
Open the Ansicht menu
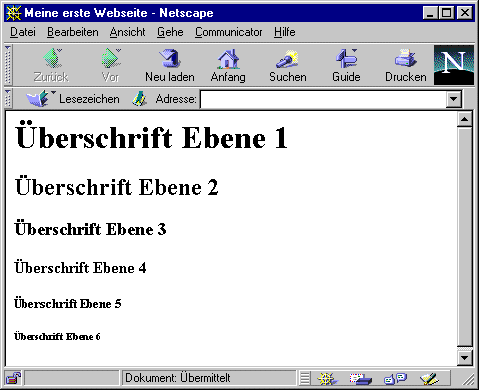coord(127,32)
